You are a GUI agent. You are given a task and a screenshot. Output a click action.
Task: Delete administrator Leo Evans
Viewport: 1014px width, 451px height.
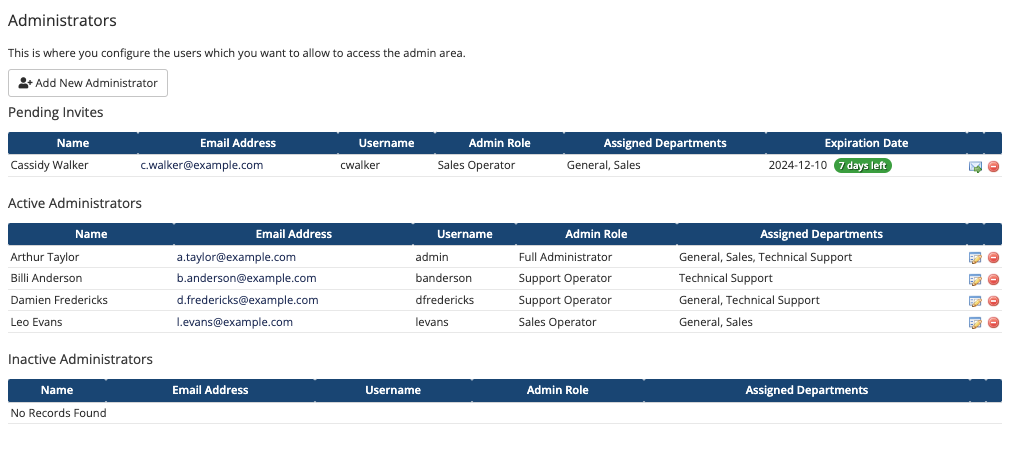click(x=993, y=322)
